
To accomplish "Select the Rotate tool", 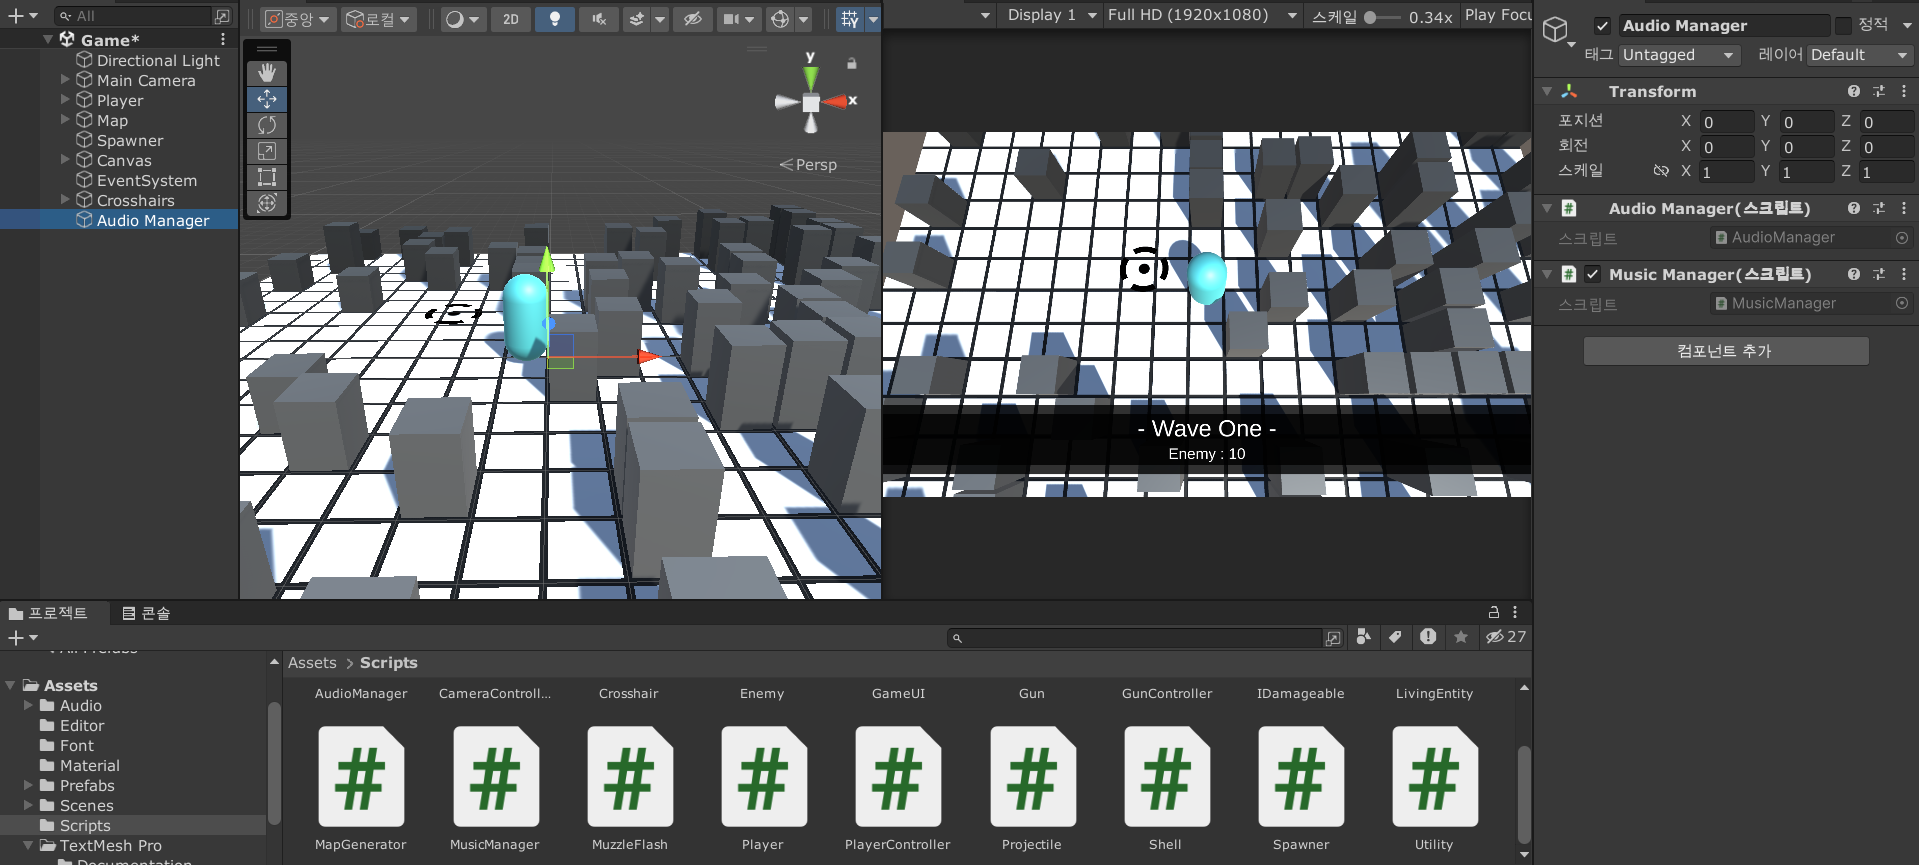I will pyautogui.click(x=267, y=125).
